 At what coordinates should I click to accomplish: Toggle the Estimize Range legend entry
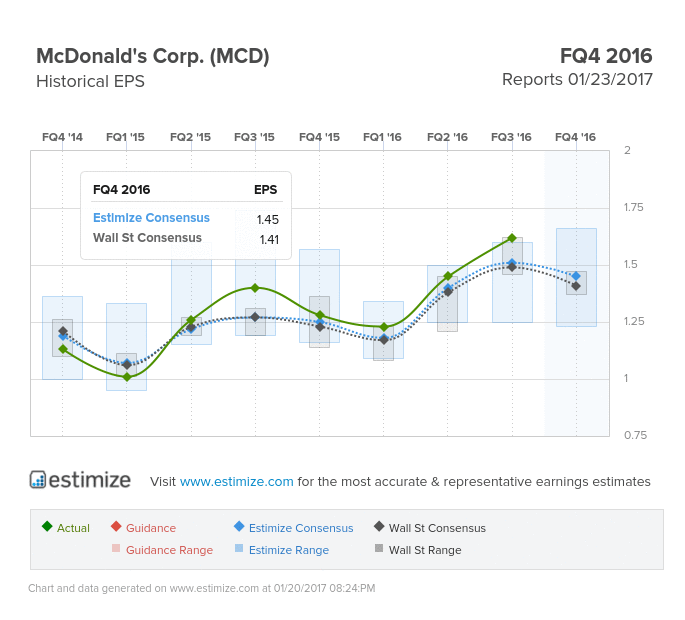[x=282, y=549]
